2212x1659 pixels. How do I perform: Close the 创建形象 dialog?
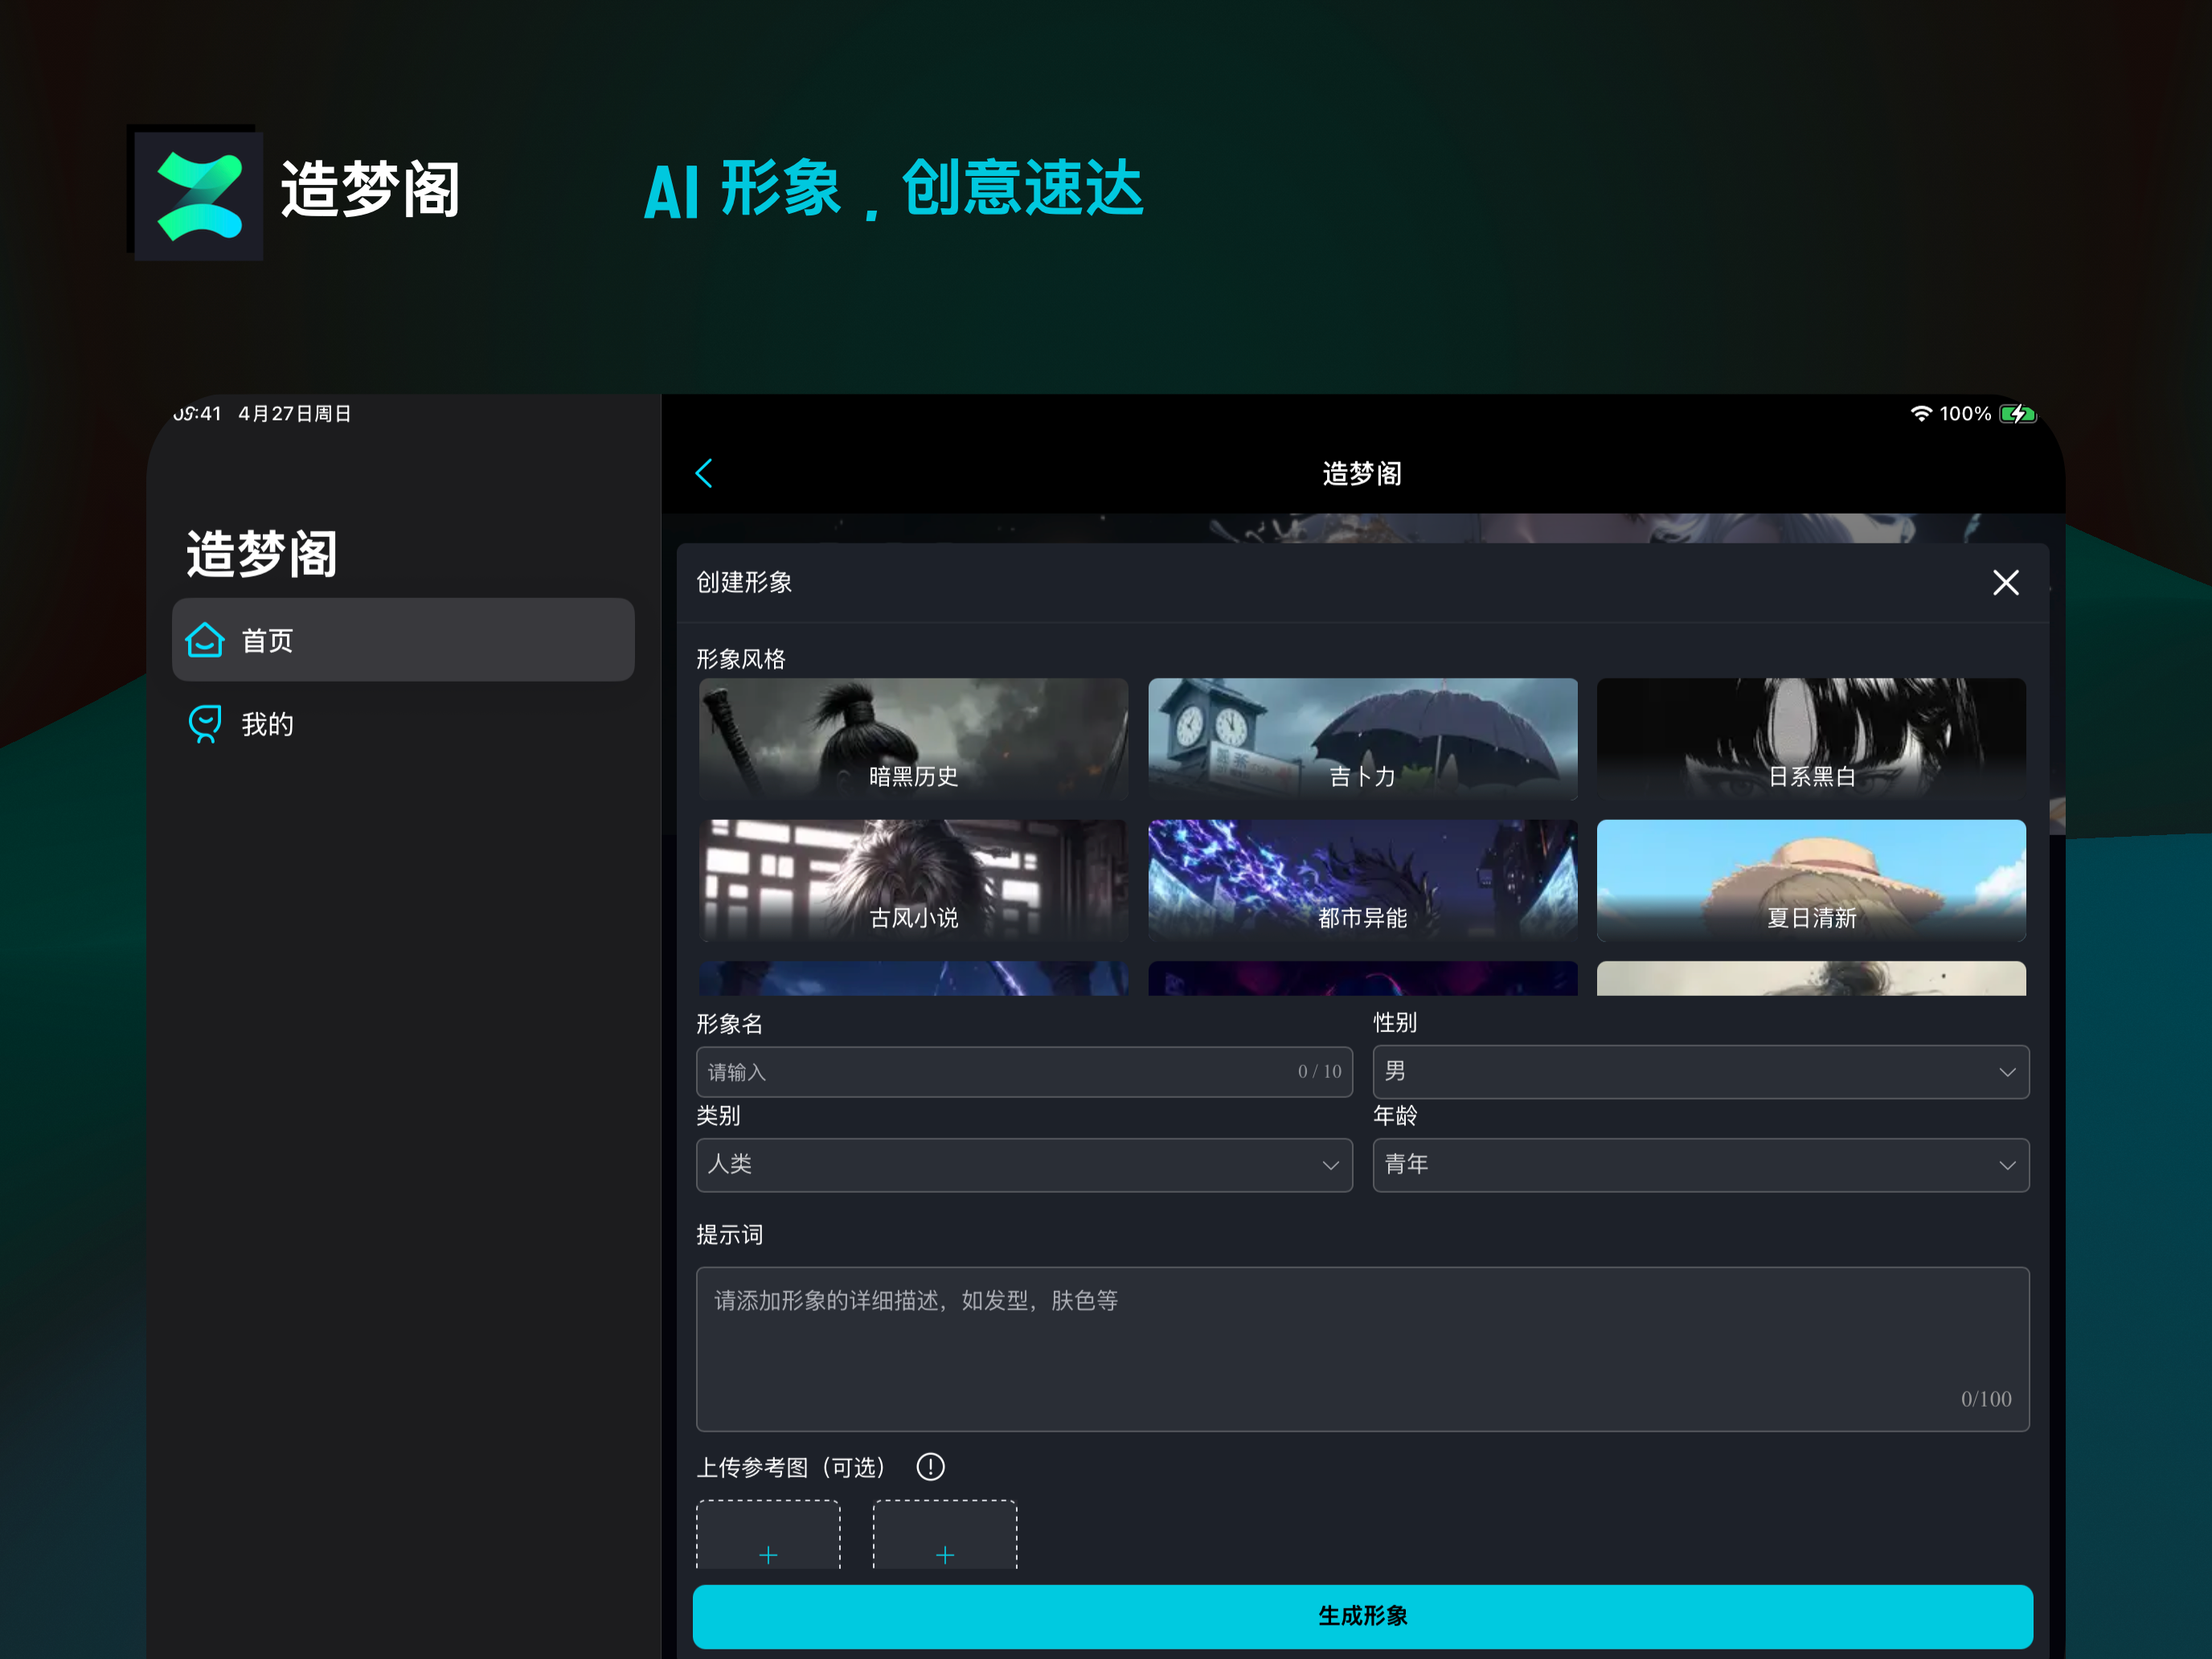point(2005,582)
